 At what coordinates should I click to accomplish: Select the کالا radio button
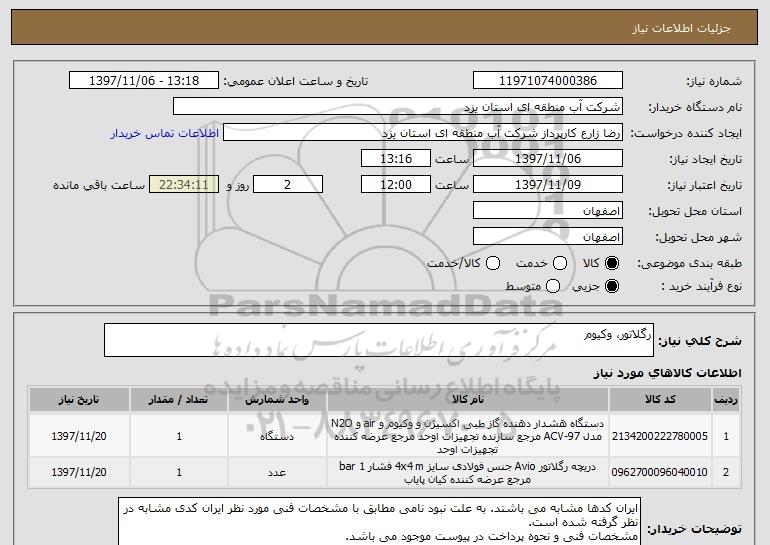tap(612, 263)
